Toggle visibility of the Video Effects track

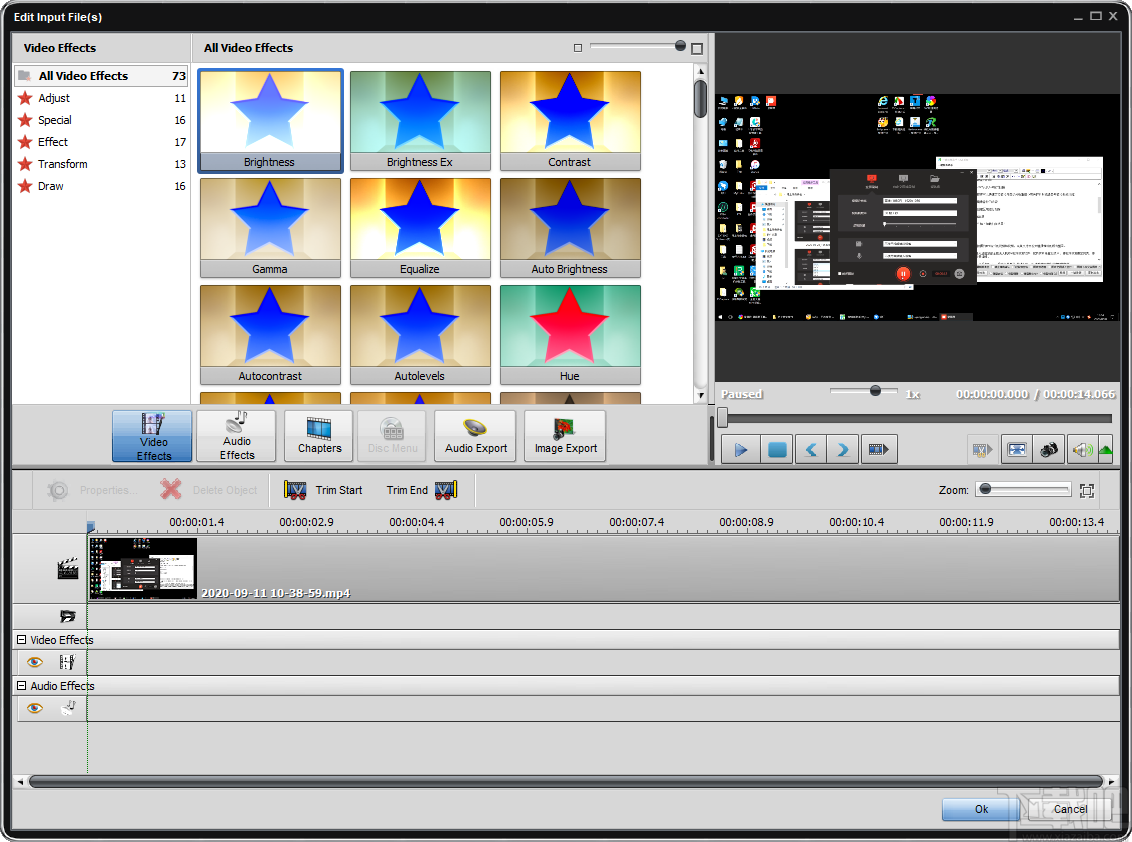34,661
